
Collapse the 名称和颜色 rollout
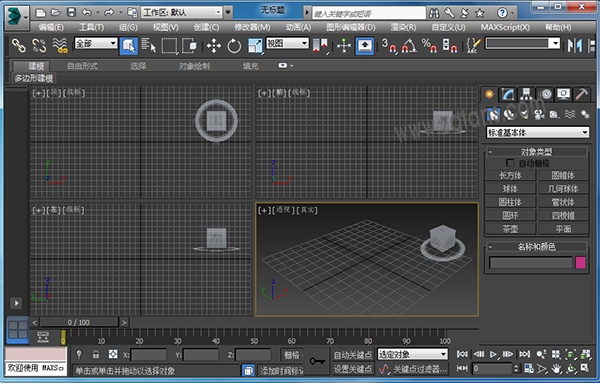point(490,246)
